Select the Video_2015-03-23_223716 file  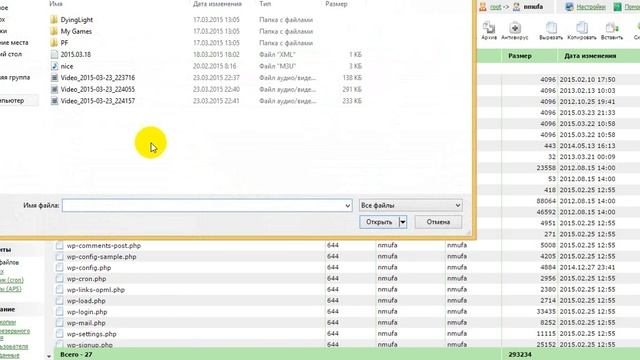coord(98,78)
